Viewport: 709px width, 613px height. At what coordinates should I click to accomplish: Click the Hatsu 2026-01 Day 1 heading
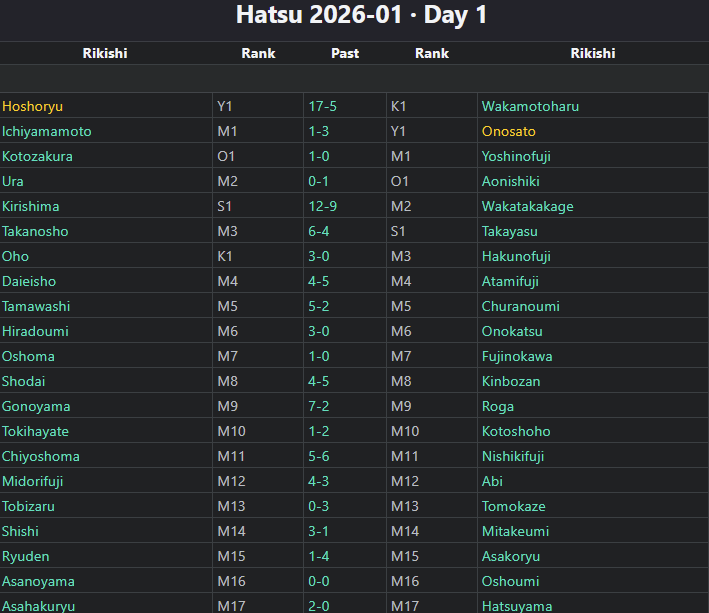[361, 14]
